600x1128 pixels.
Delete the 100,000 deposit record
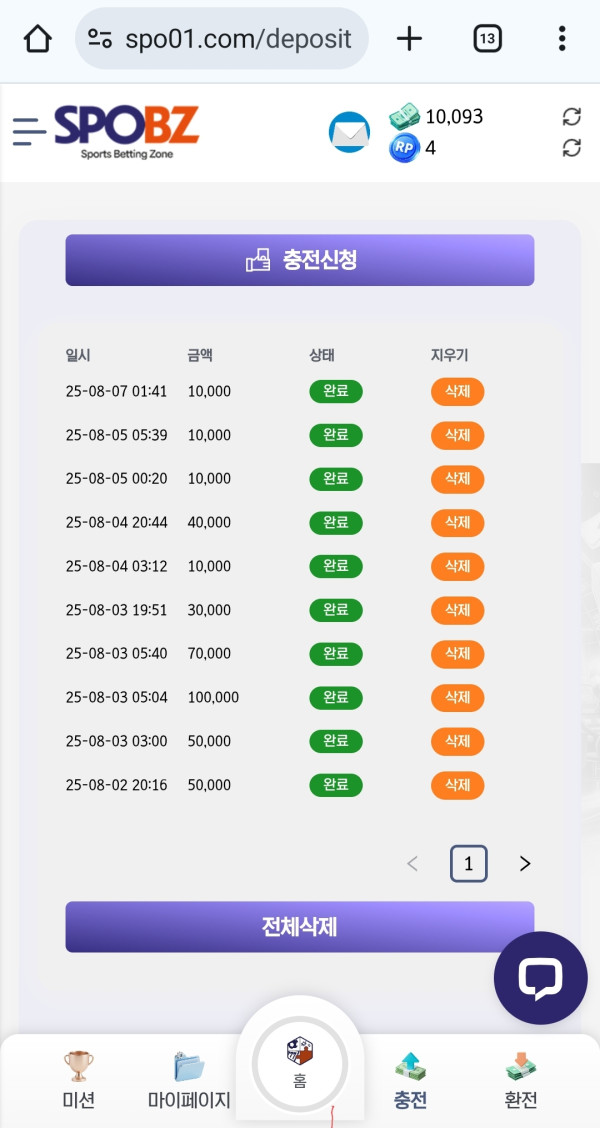[457, 697]
